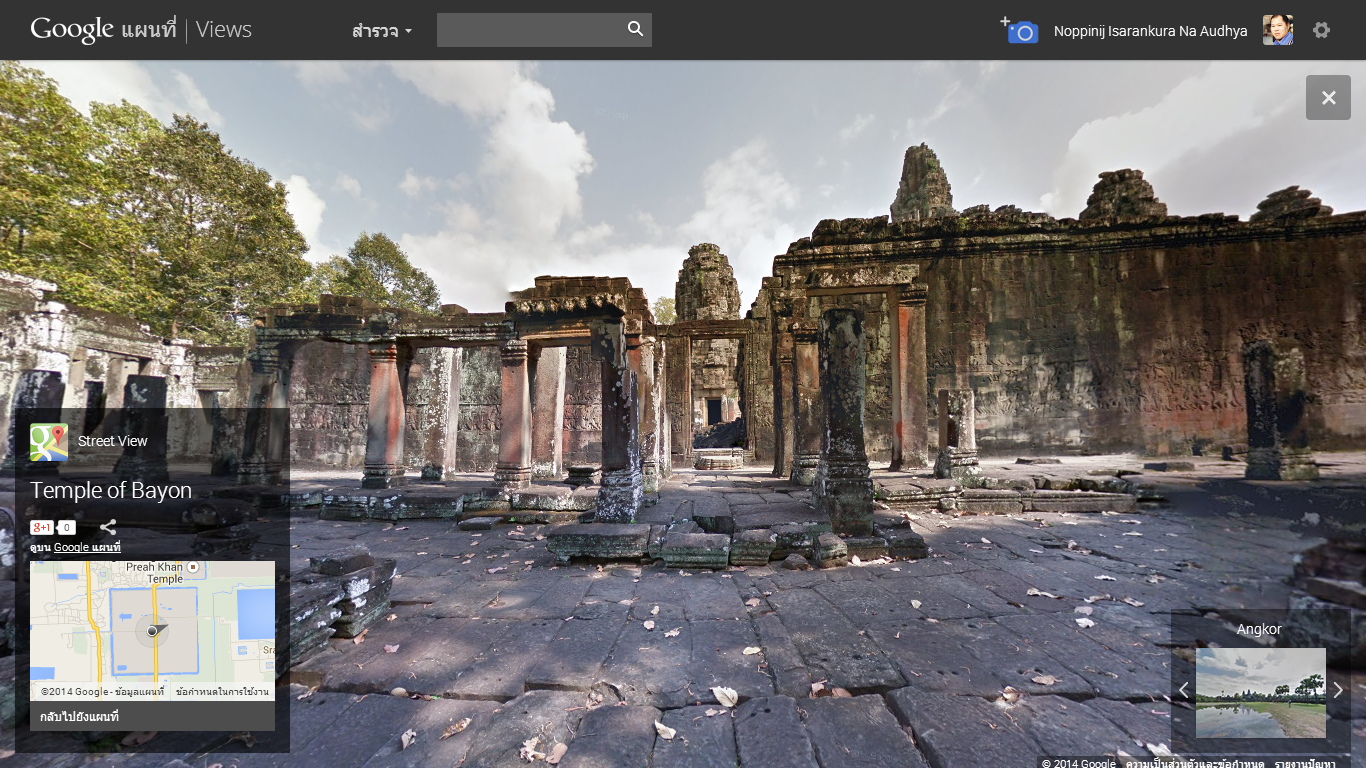Click the ข้อกำหนดในการใช้งาน map terms link
Viewport: 1366px width, 768px height.
(222, 692)
